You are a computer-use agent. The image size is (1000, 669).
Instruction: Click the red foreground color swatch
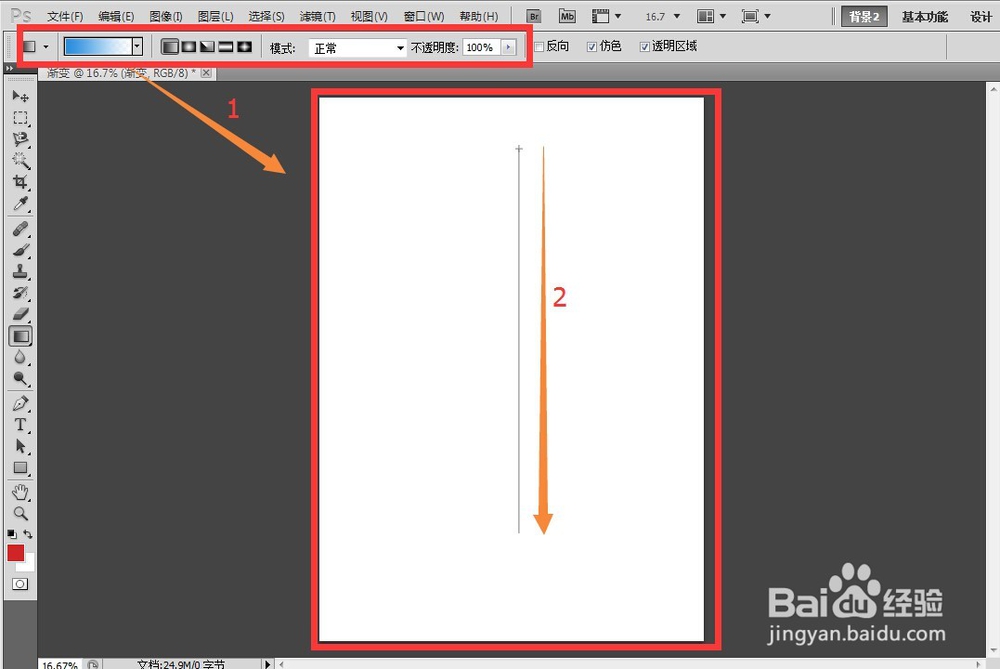click(16, 553)
